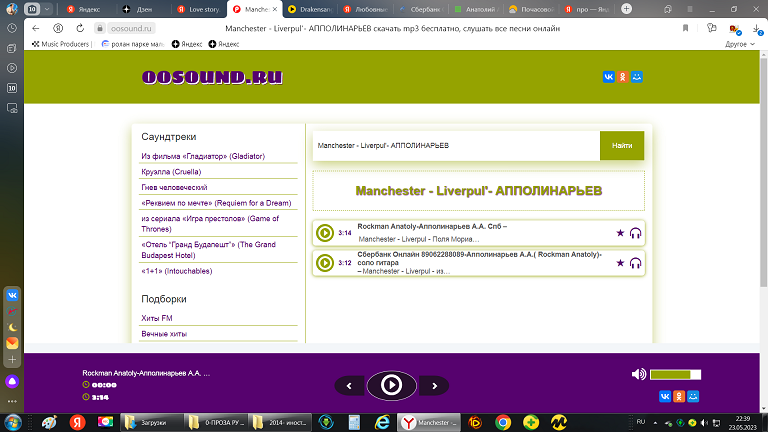Share via Moy Mir icon in header
Image resolution: width=768 pixels, height=432 pixels.
pyautogui.click(x=637, y=77)
